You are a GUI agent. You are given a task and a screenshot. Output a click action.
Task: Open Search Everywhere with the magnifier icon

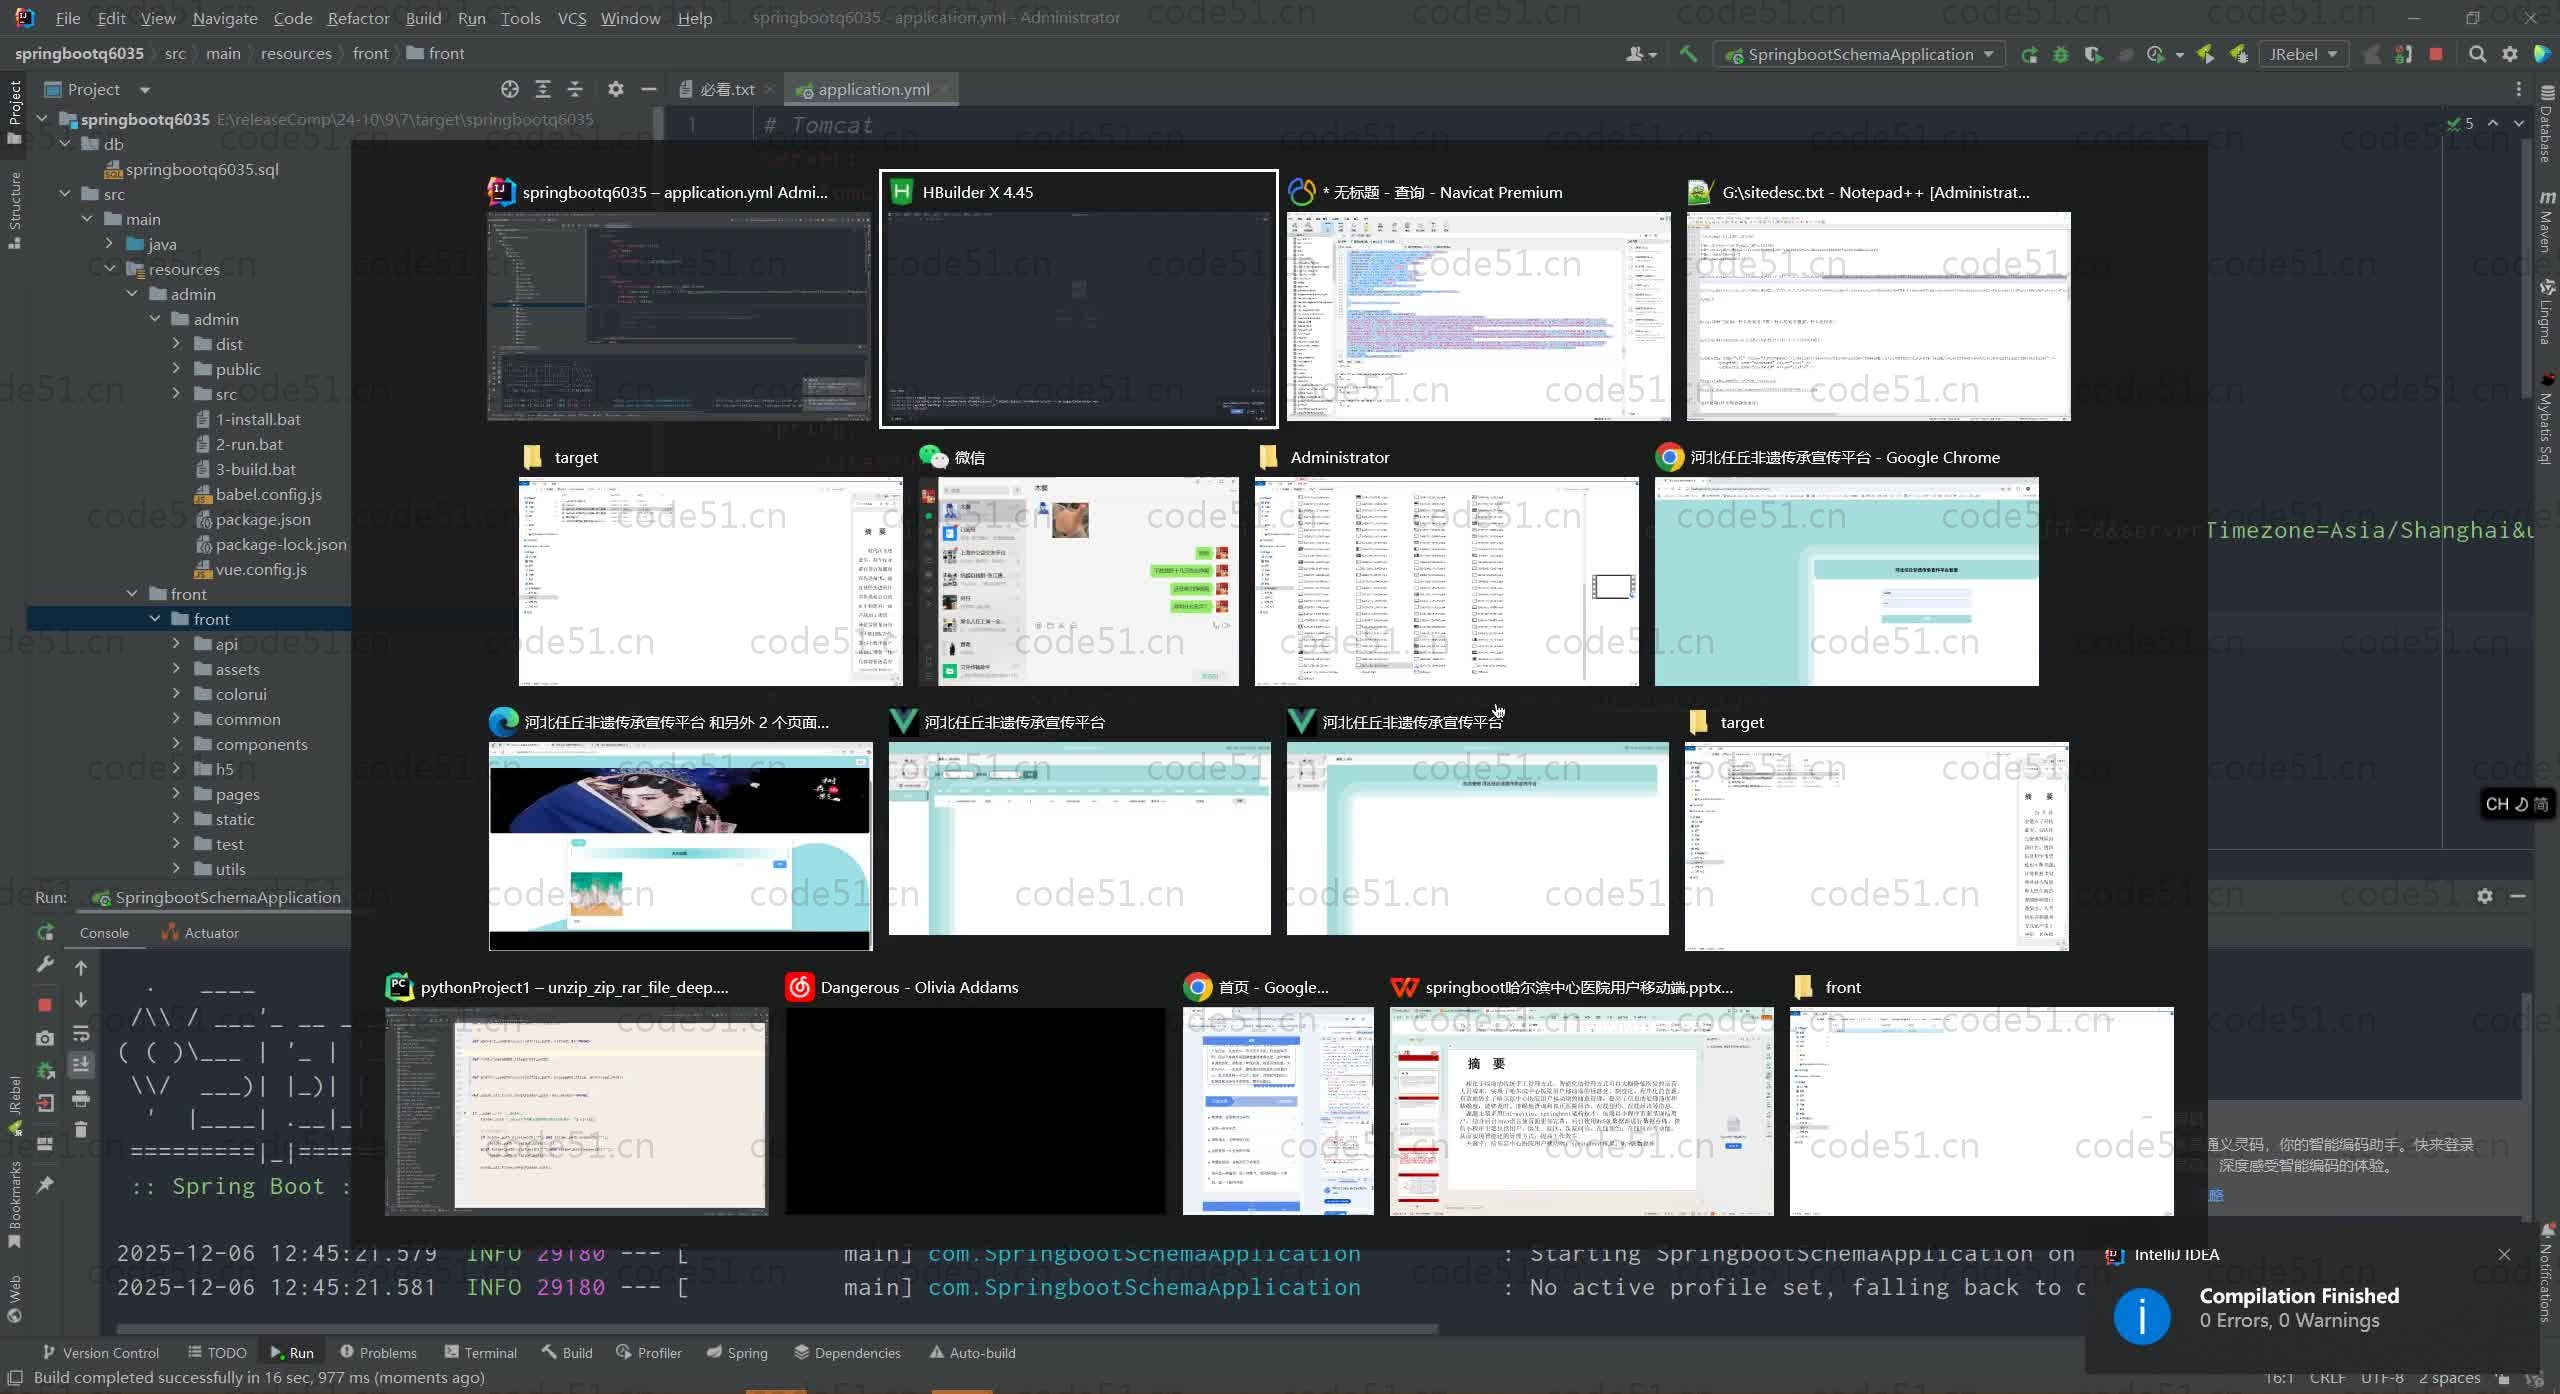pyautogui.click(x=2477, y=54)
